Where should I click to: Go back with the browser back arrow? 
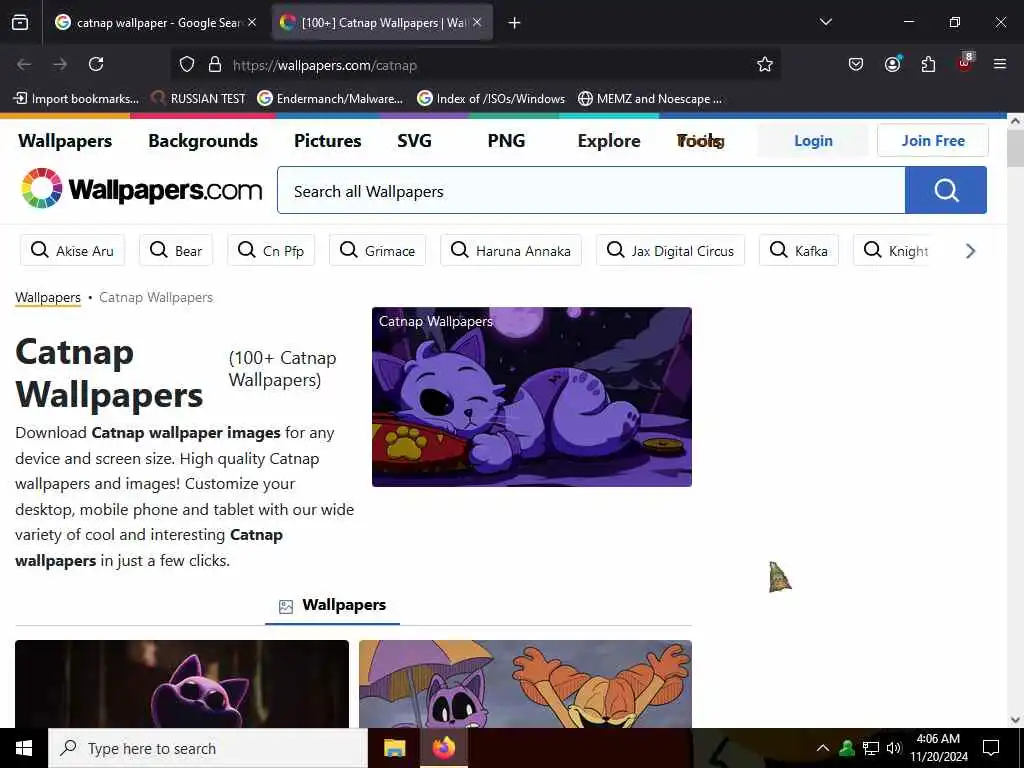coord(24,64)
